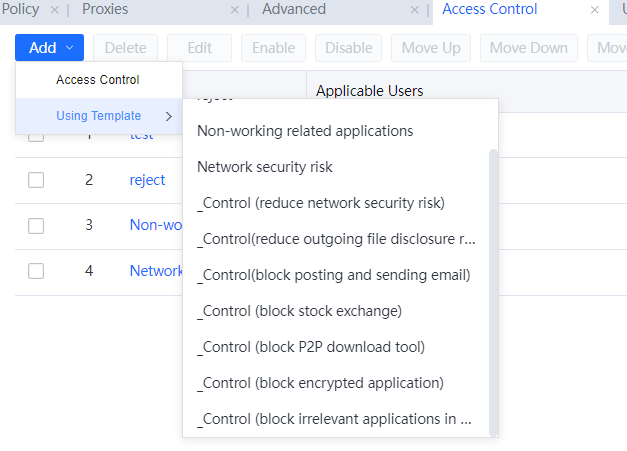
Task: Choose Access Control from Add menu
Action: (x=98, y=80)
